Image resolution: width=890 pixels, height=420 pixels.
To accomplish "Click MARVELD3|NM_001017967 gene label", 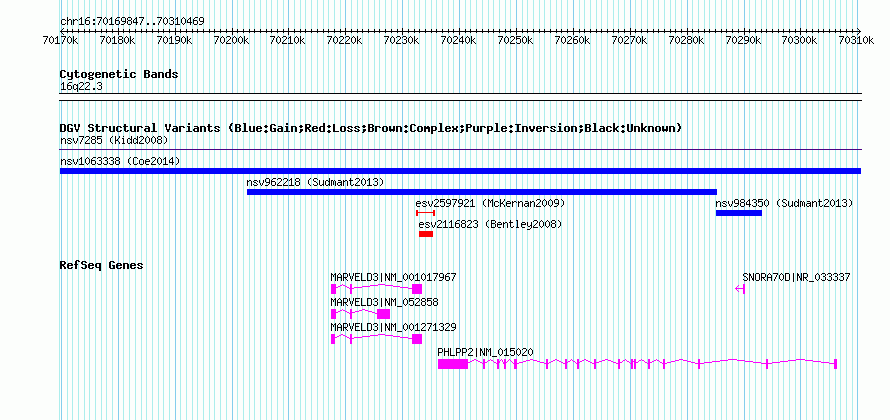I will (x=393, y=277).
